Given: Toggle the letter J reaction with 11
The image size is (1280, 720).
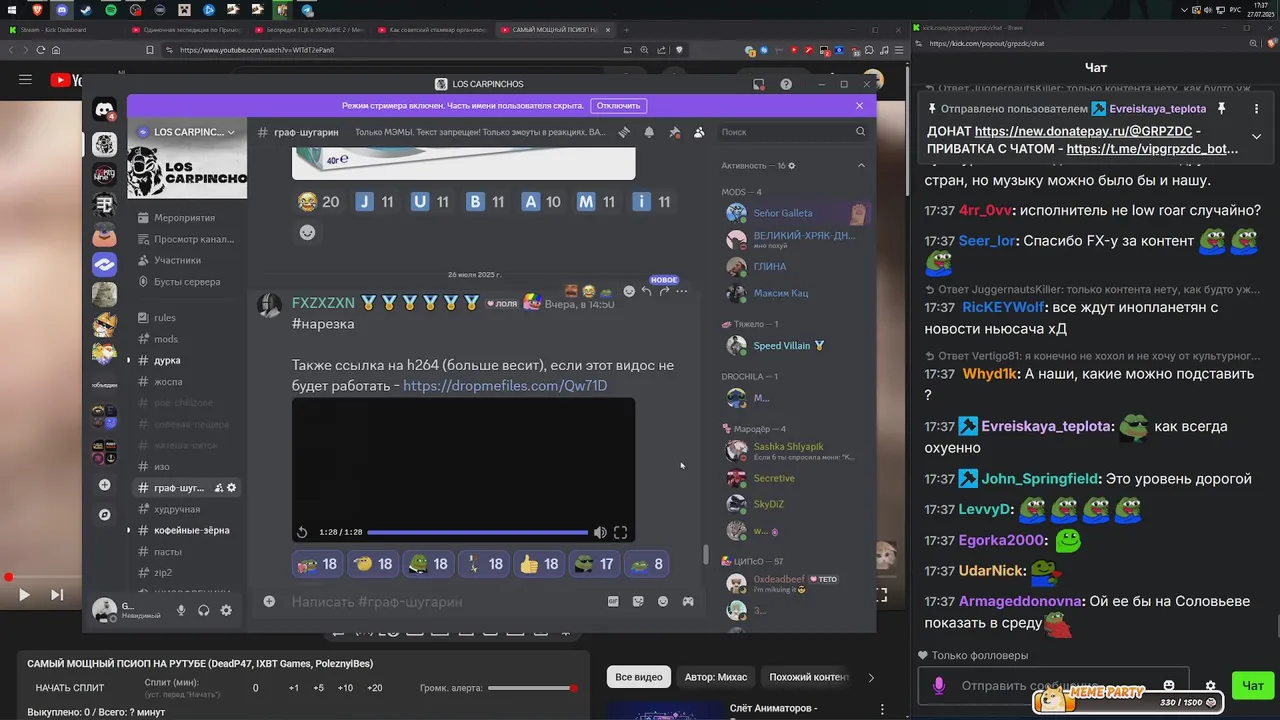Looking at the screenshot, I should coord(375,202).
